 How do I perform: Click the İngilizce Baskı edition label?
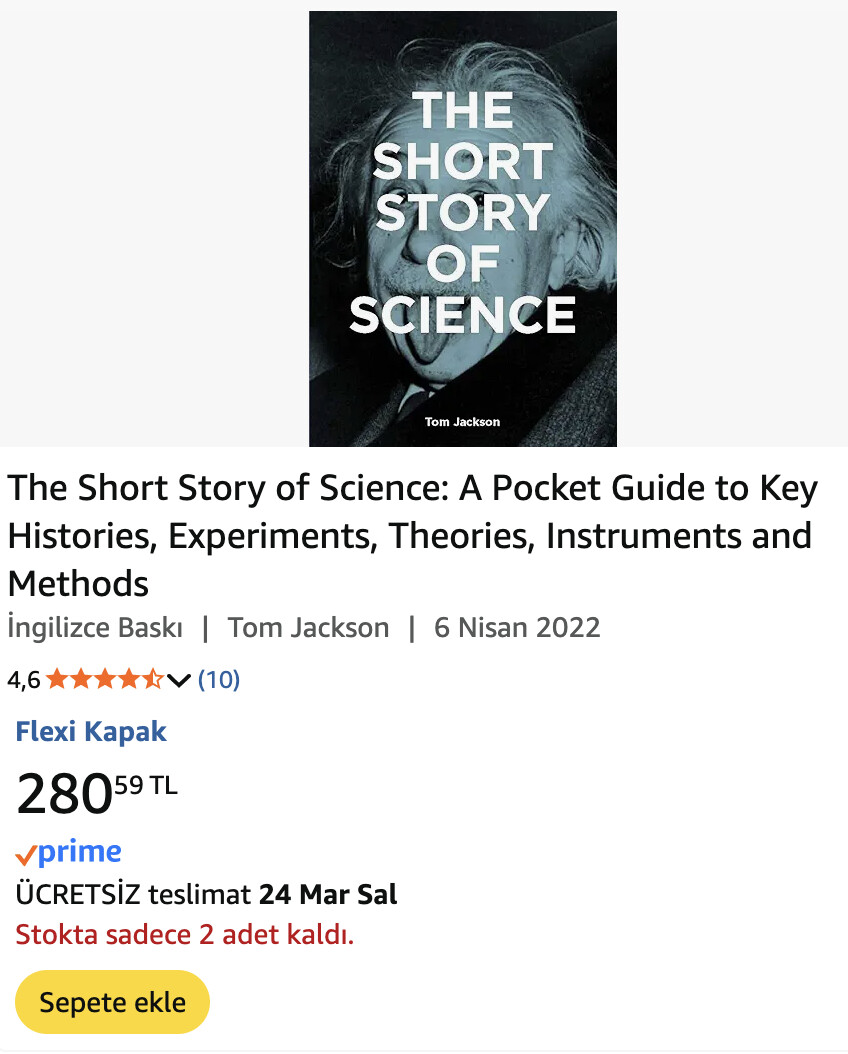coord(95,628)
